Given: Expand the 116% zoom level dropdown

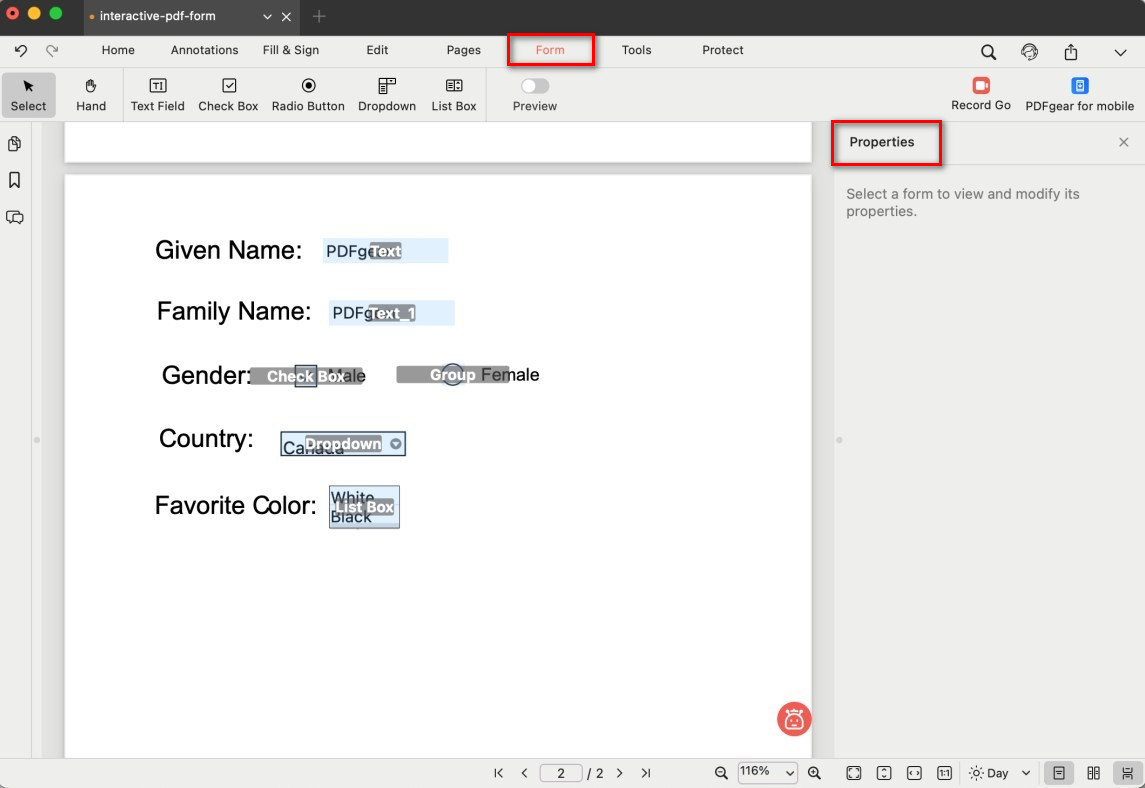Looking at the screenshot, I should [768, 772].
